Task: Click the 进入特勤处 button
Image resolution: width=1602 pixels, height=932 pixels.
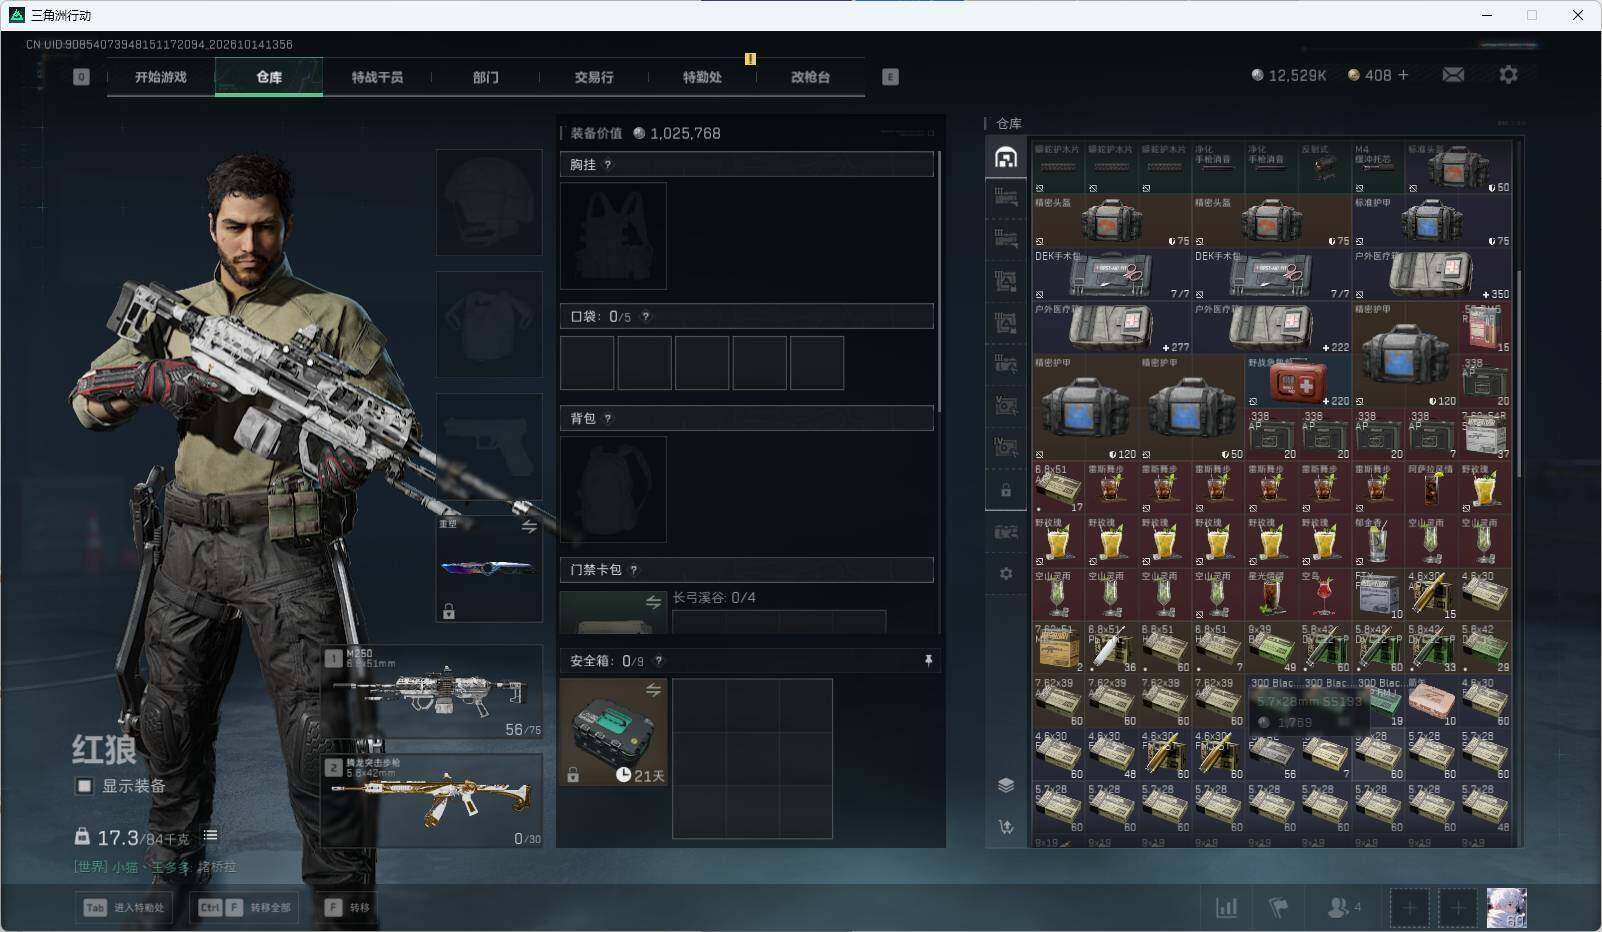Action: (x=124, y=908)
